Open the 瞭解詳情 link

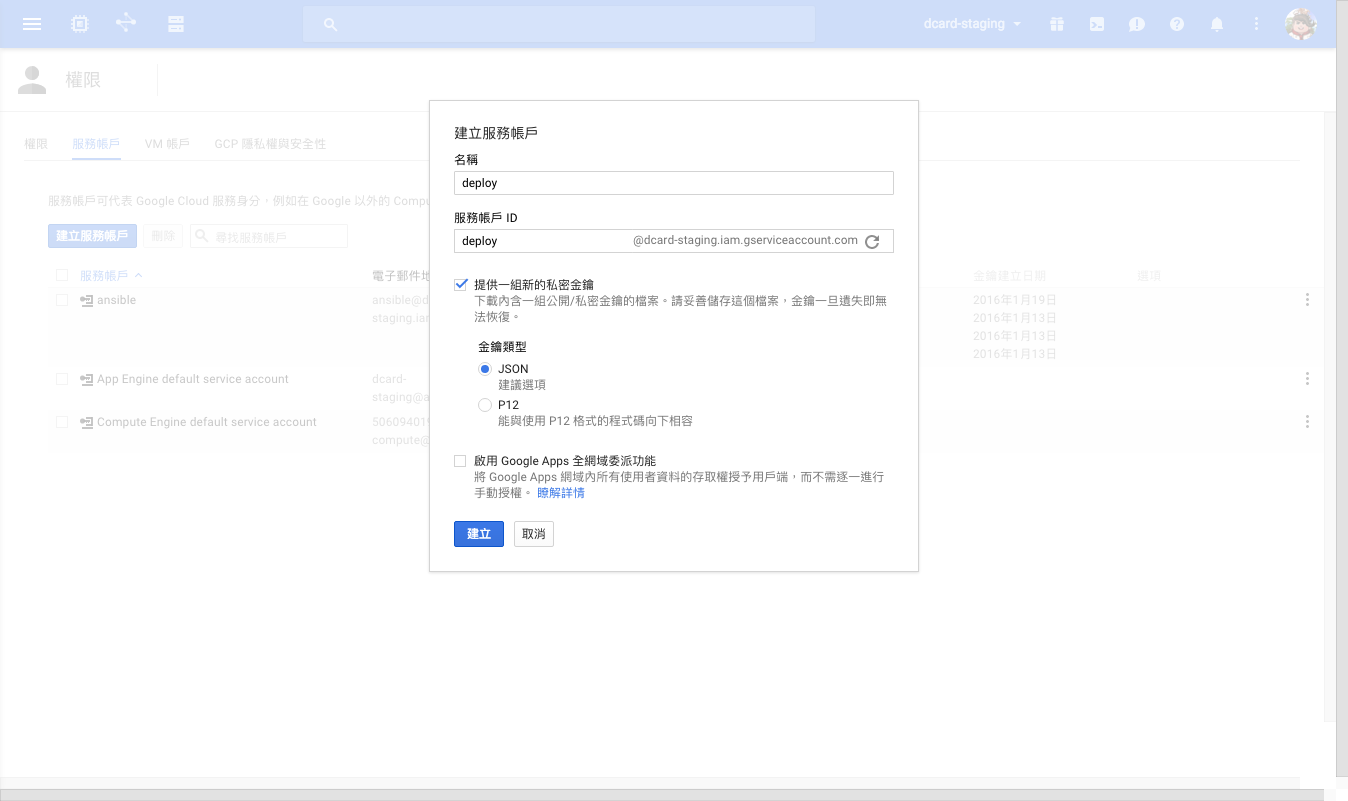coord(561,493)
